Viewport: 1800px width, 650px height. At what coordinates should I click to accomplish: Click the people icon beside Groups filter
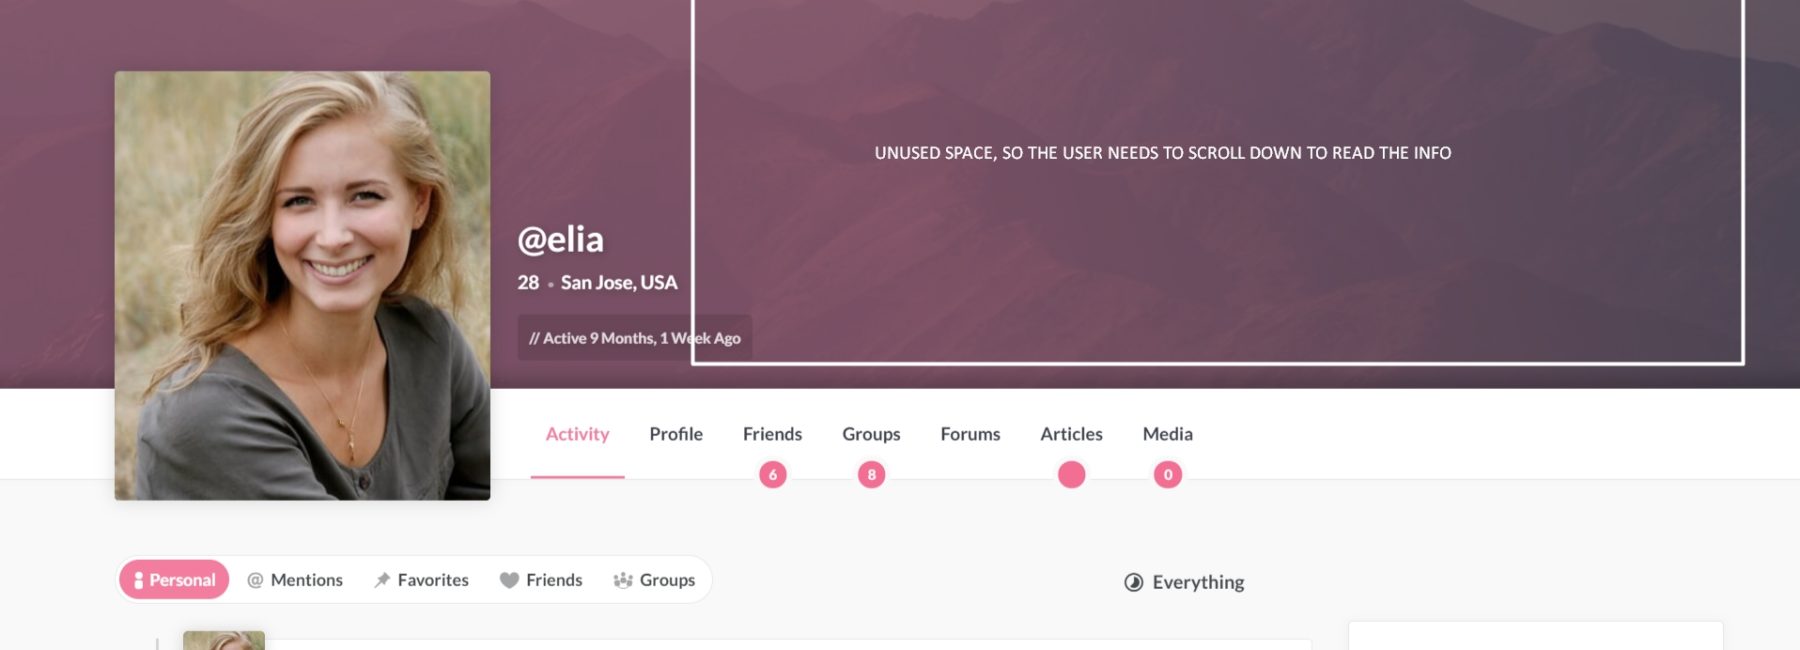tap(623, 580)
